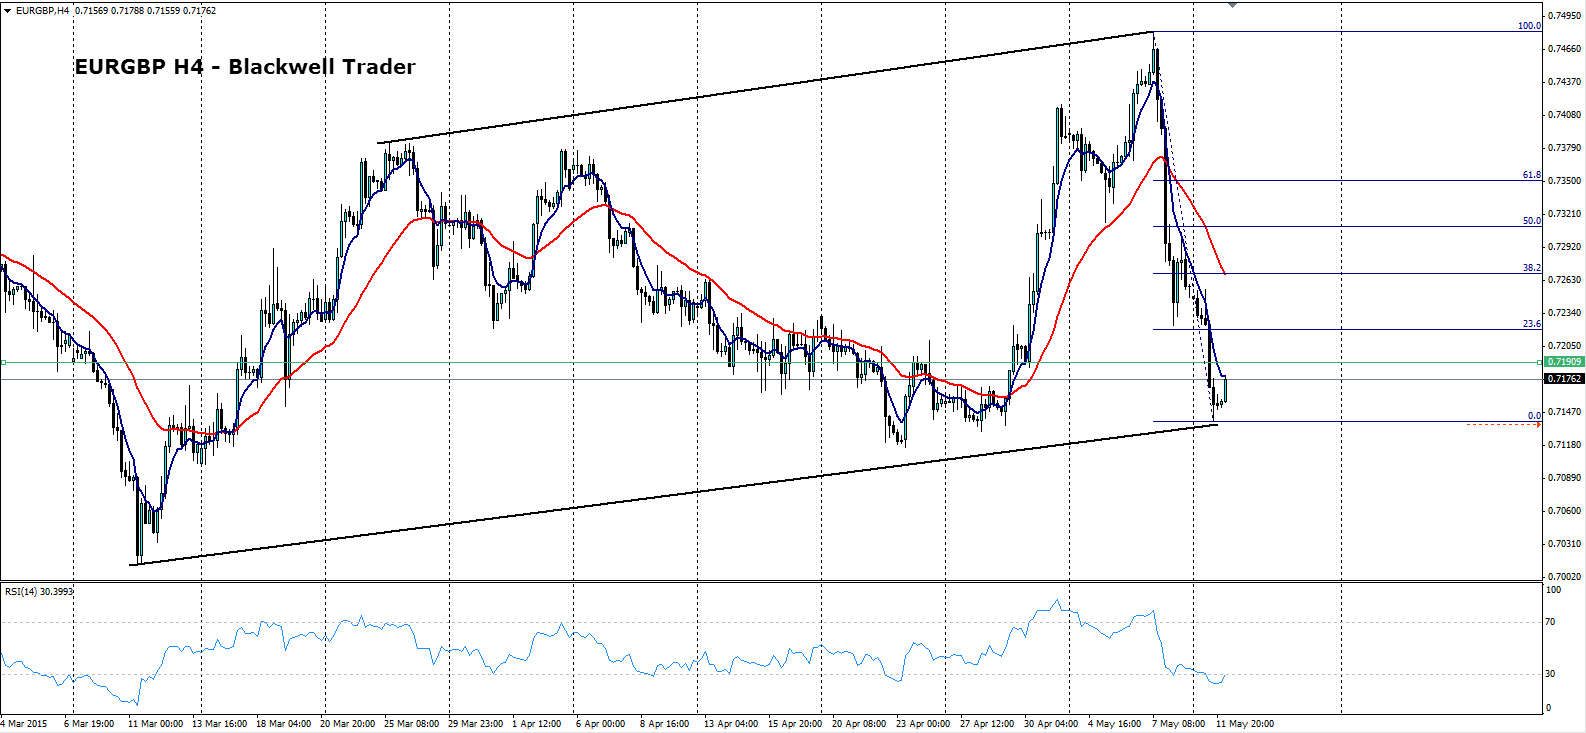
Task: Click the '7 May 08:00' time label
Action: (x=1178, y=723)
